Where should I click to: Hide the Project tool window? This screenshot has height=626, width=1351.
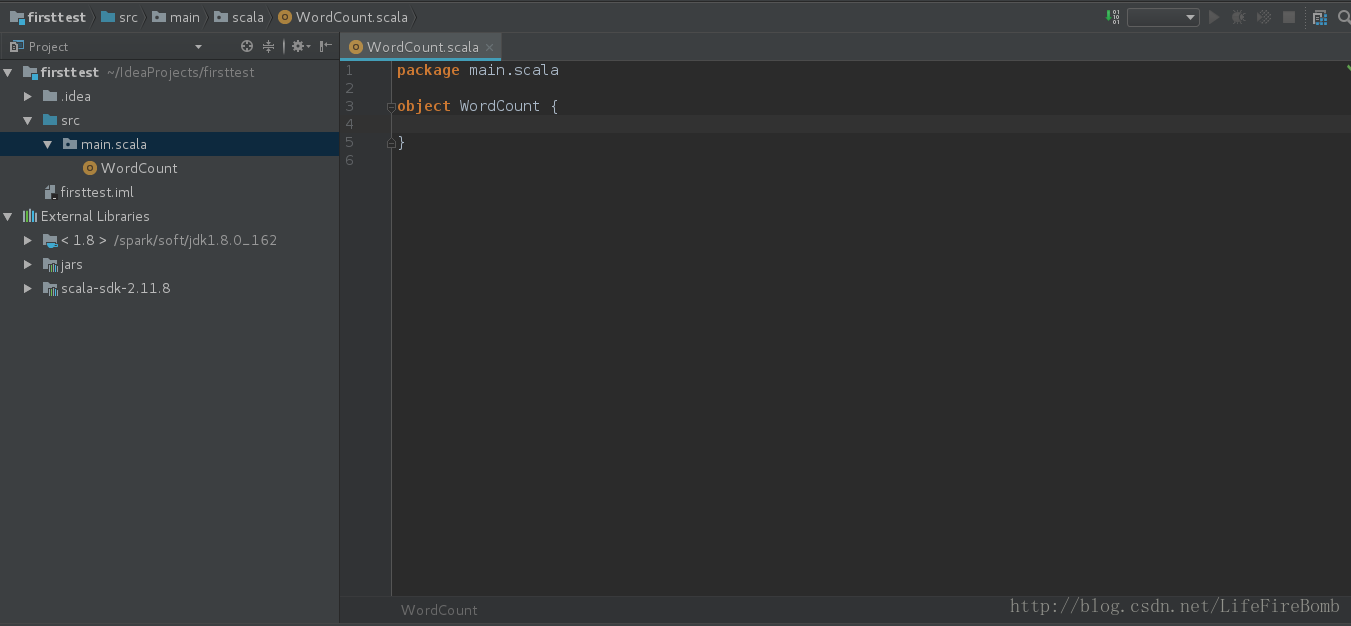[326, 46]
